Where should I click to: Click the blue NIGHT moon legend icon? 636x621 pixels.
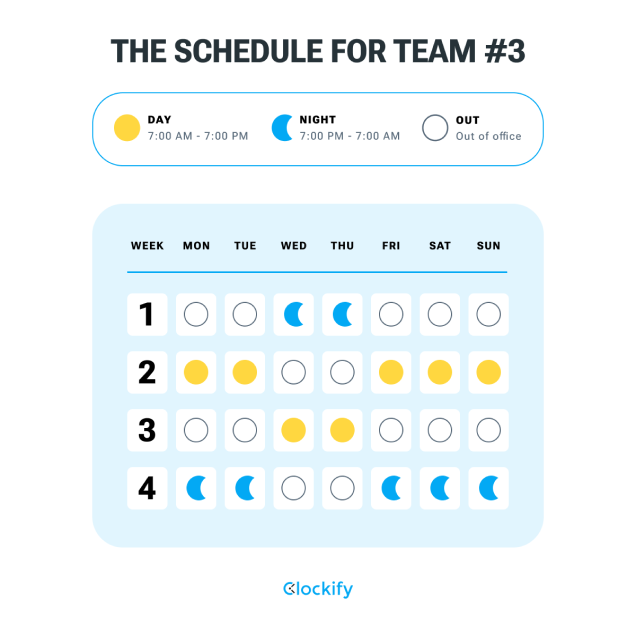282,128
